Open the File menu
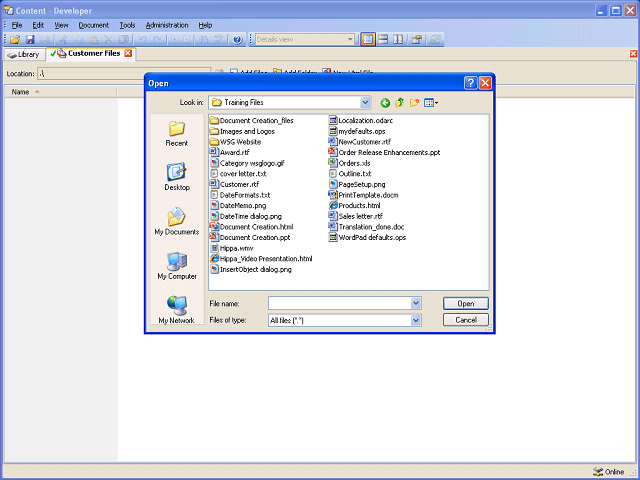Viewport: 640px width, 480px height. (x=17, y=25)
